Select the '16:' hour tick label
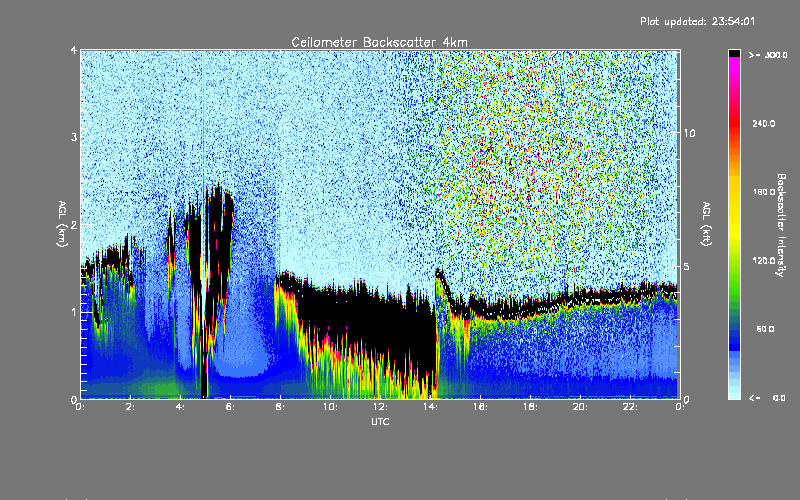The width and height of the screenshot is (800, 500). (x=480, y=407)
